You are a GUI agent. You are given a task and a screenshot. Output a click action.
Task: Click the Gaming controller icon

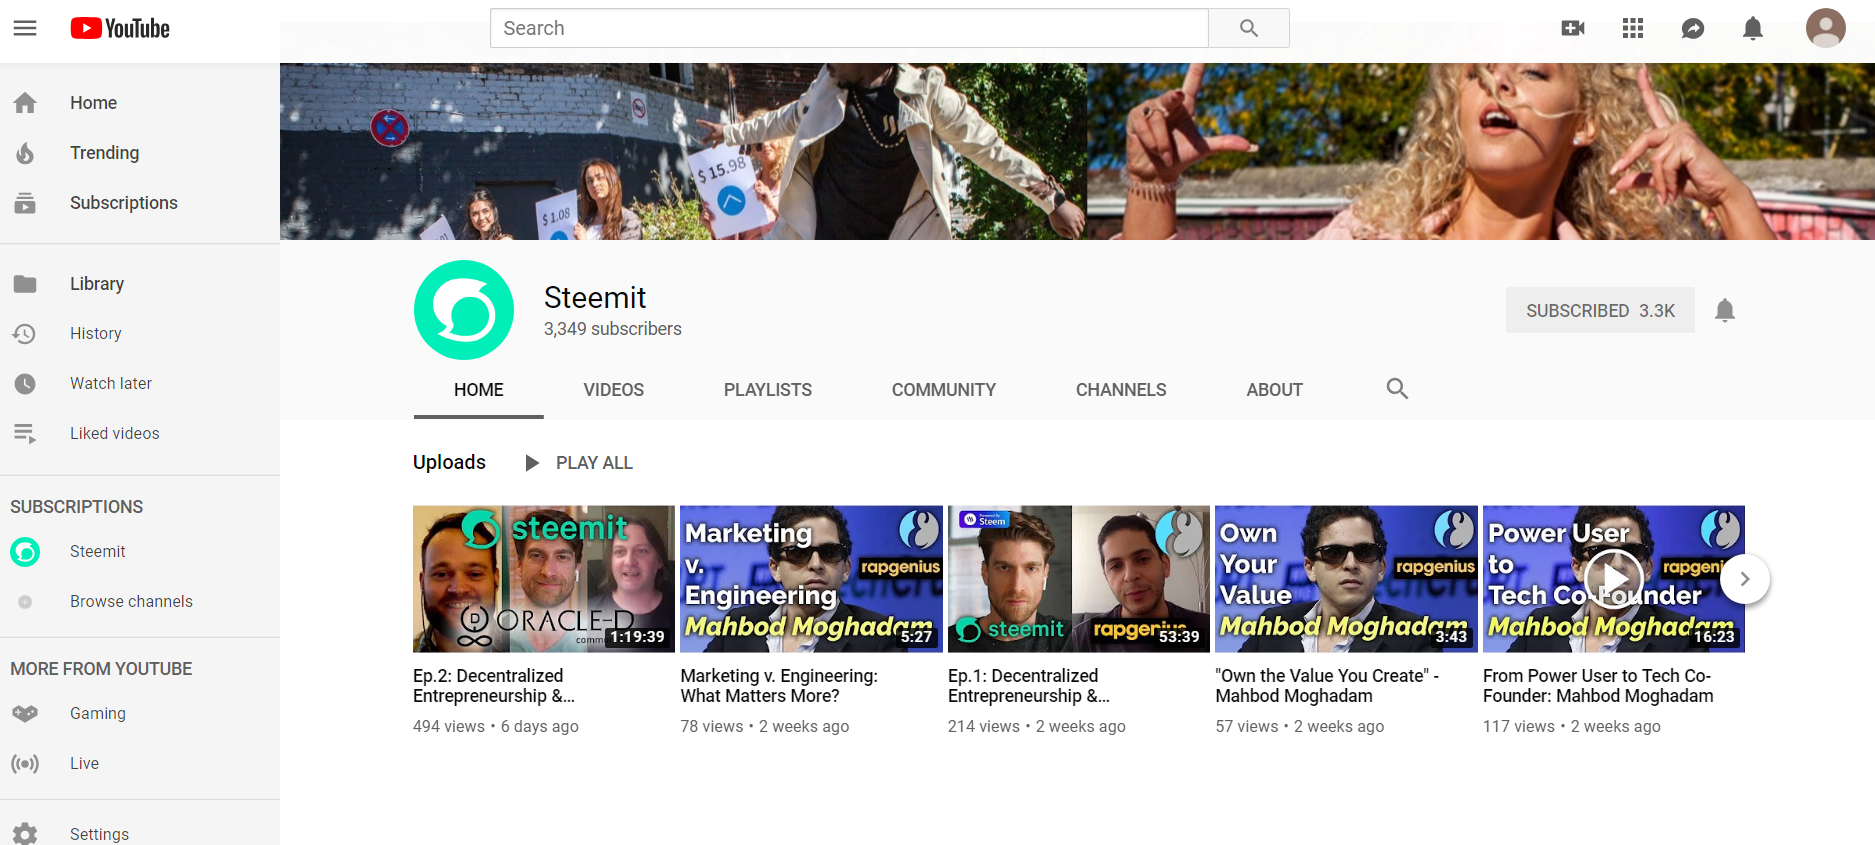(25, 713)
